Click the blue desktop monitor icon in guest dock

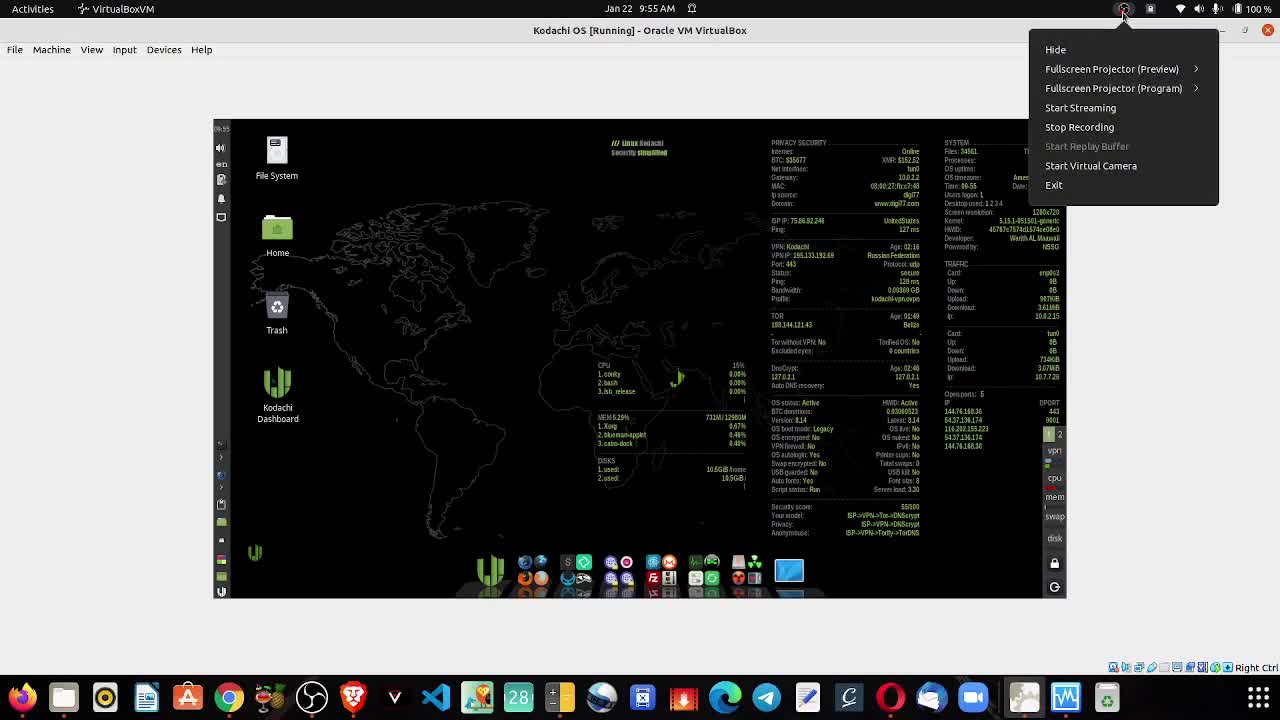[x=789, y=570]
